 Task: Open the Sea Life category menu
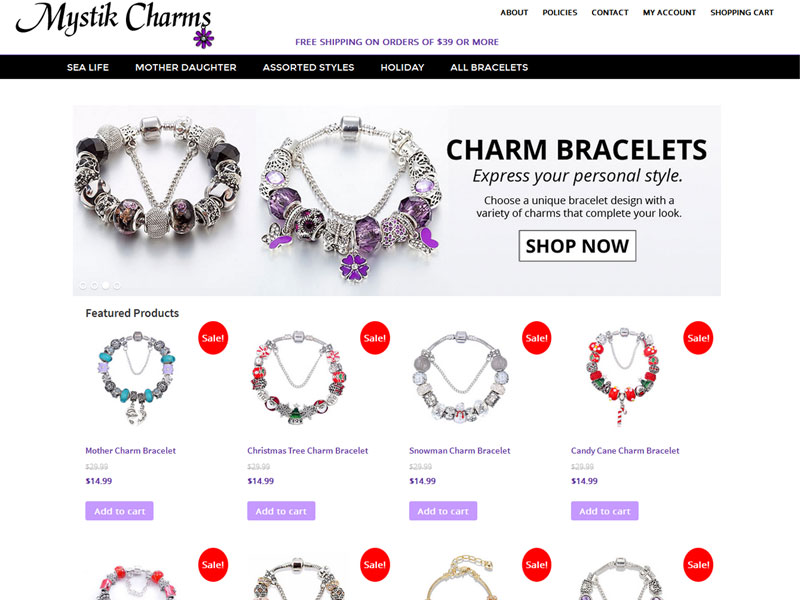(88, 67)
